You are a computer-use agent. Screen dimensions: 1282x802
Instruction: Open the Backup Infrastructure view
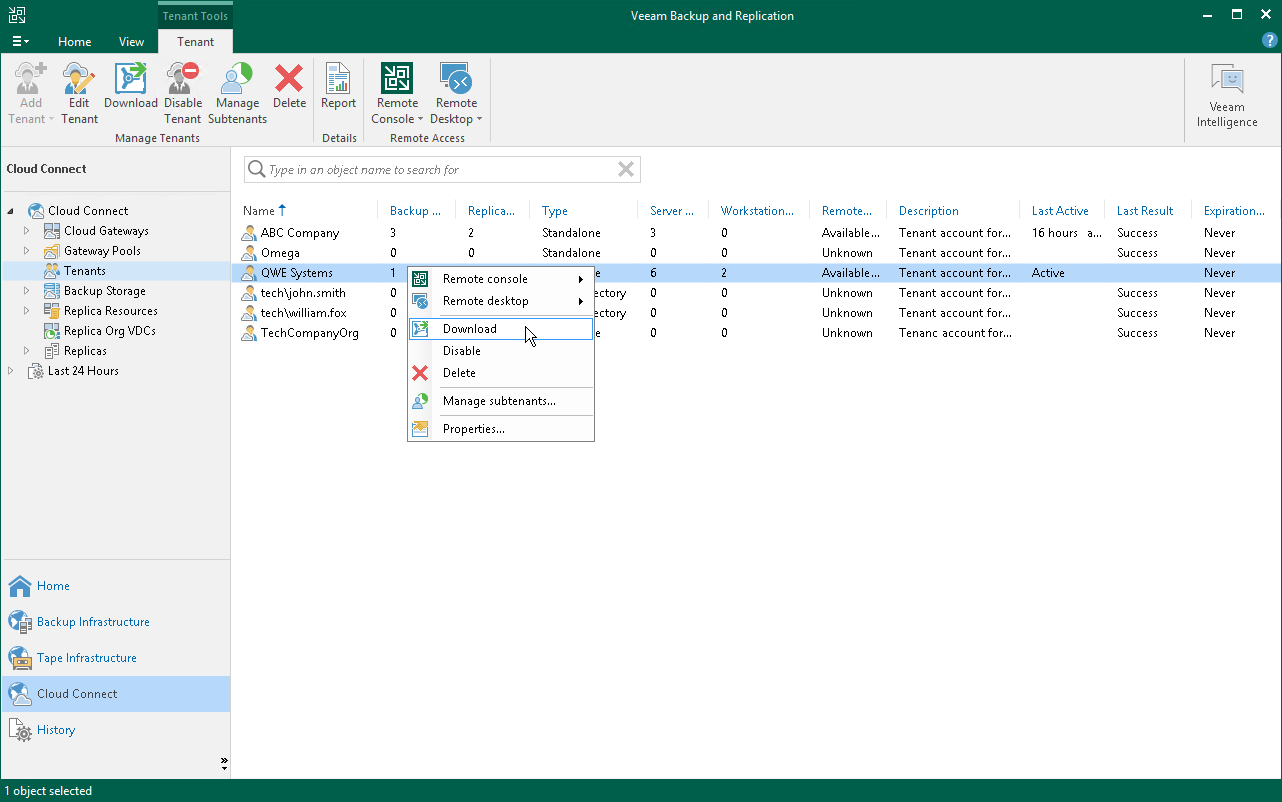pos(93,622)
